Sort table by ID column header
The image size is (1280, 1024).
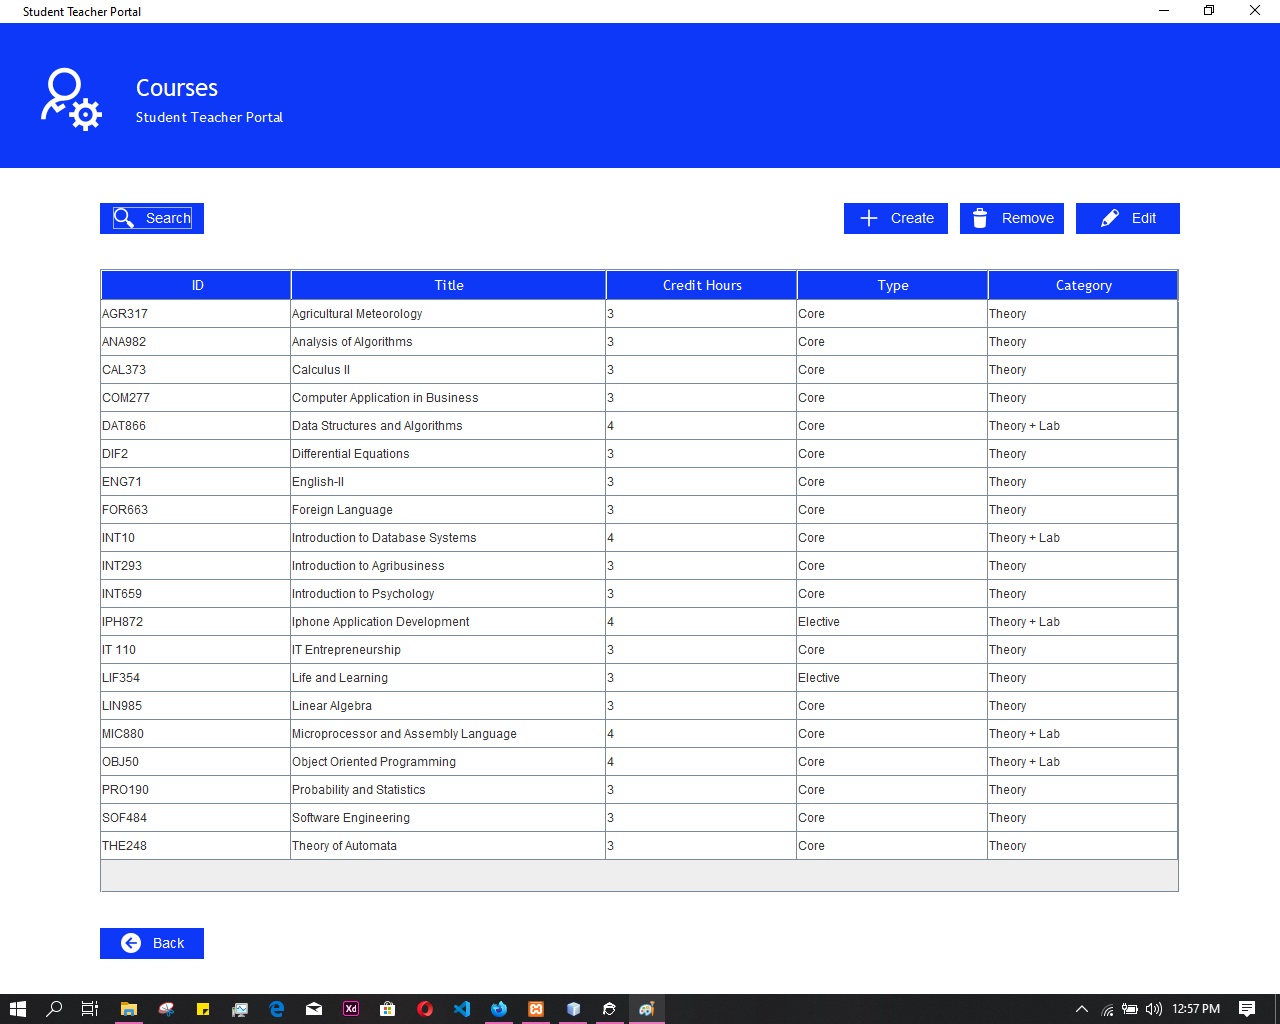(197, 285)
